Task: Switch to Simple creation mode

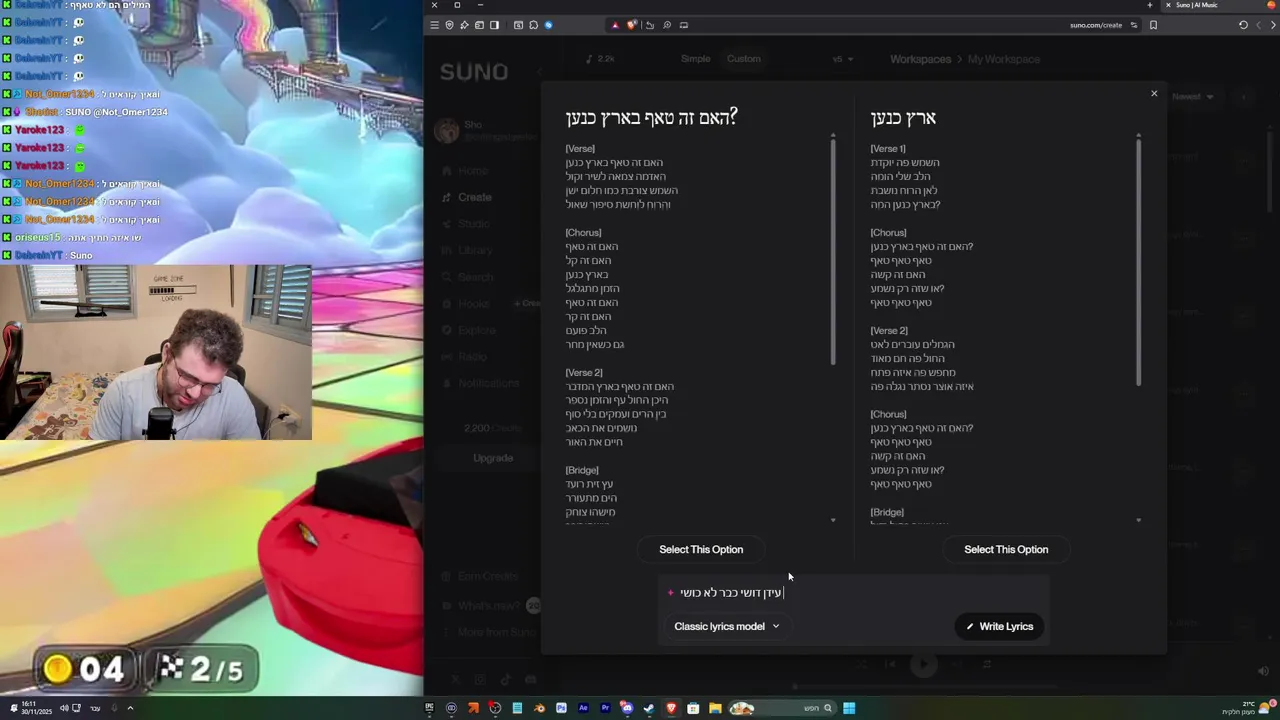Action: [x=695, y=59]
